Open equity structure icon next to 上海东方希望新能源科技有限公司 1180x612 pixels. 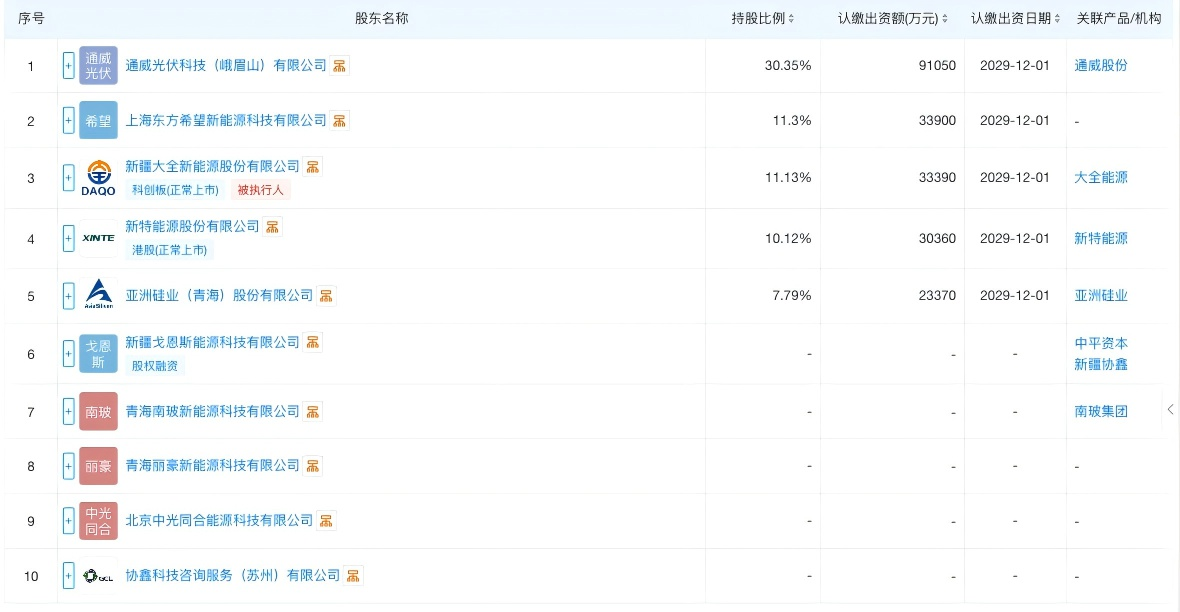click(340, 120)
